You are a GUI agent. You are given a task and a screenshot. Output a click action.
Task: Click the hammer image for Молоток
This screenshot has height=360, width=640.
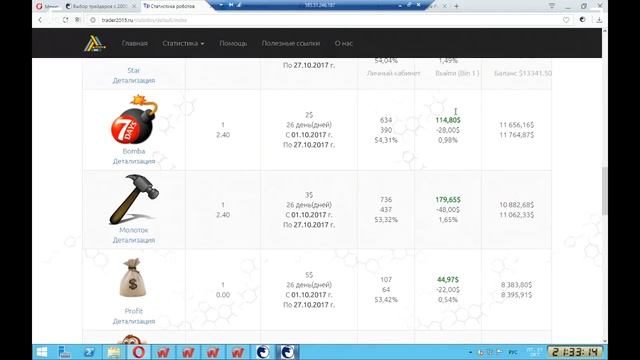click(134, 199)
